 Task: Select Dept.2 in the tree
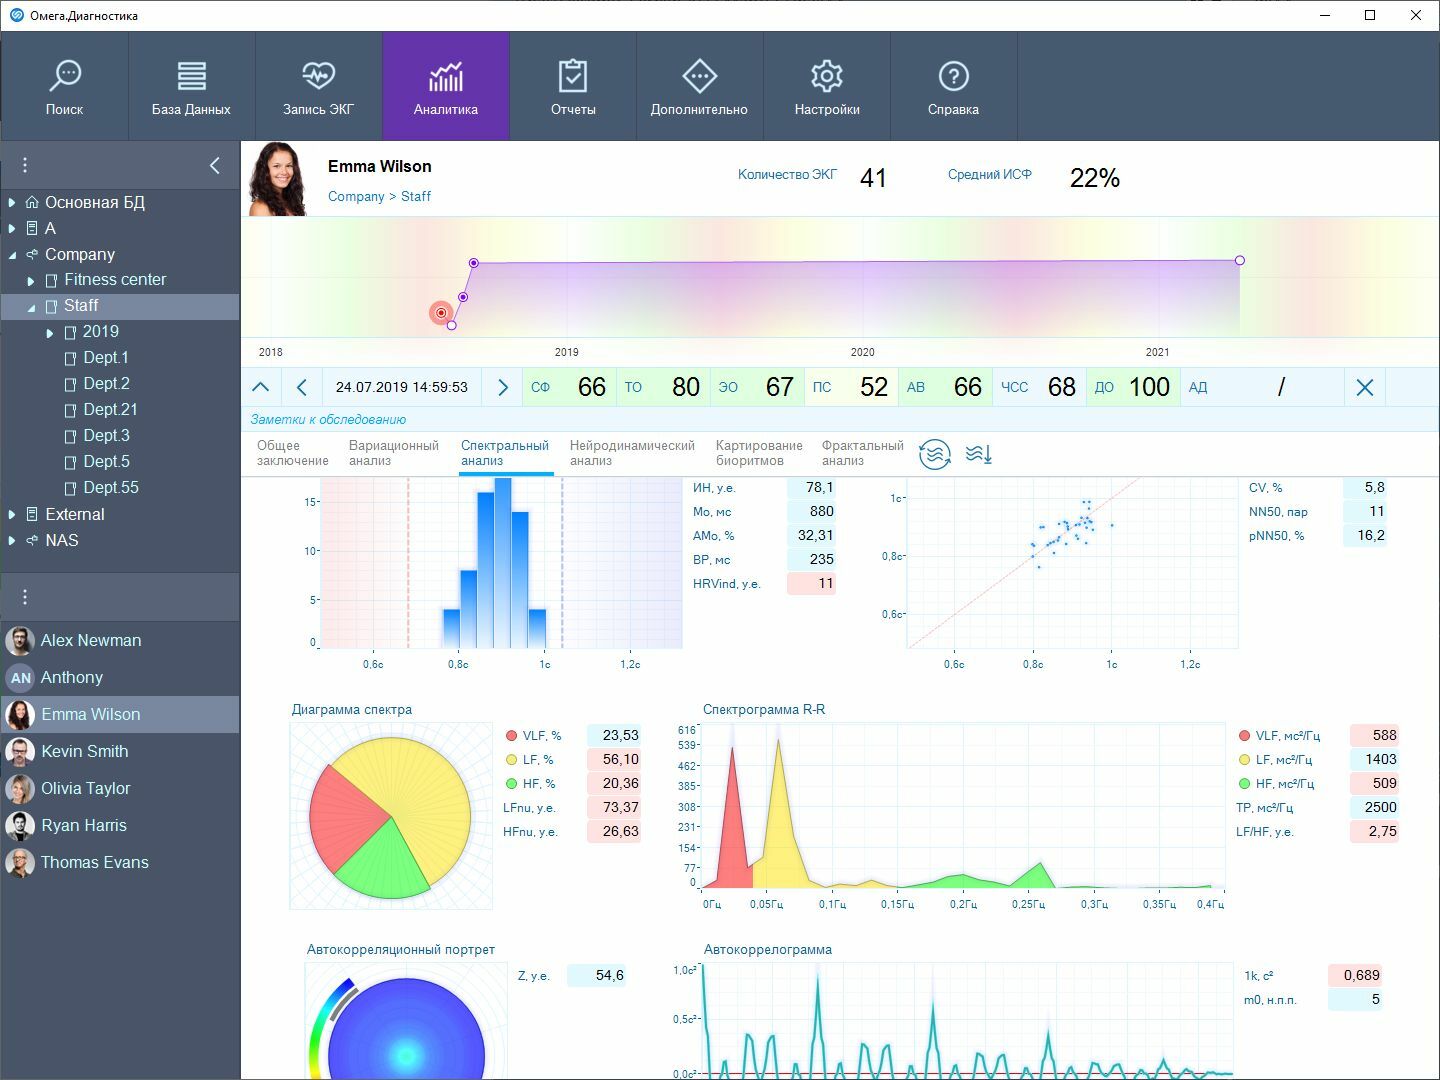point(106,383)
